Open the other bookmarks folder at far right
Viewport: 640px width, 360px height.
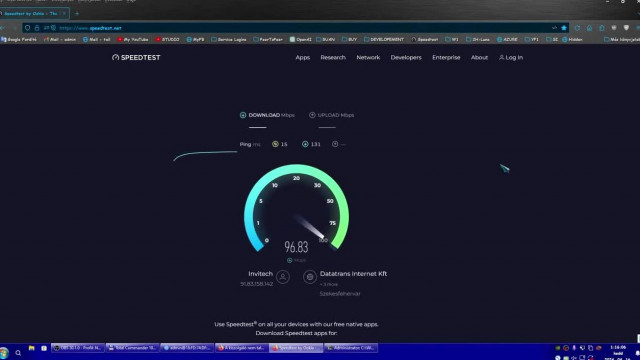pyautogui.click(x=622, y=40)
